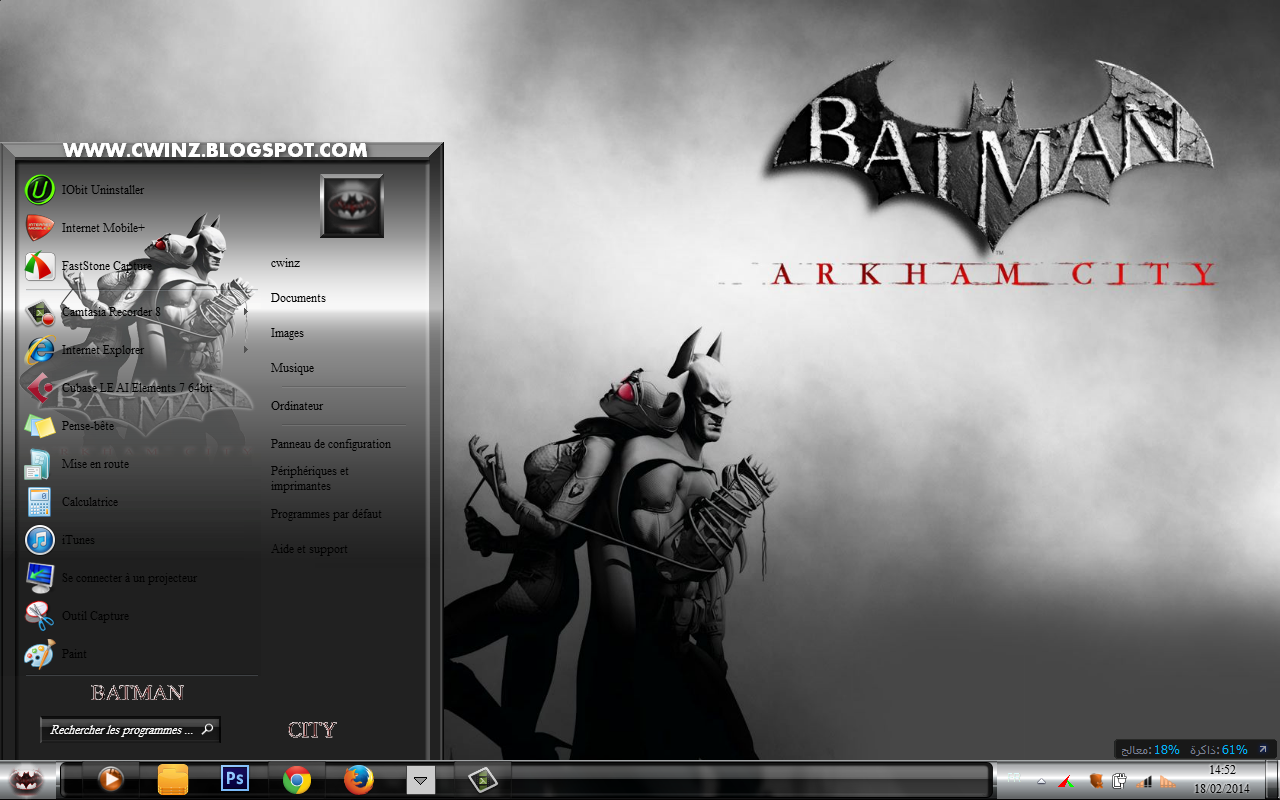
Task: Open Ordinateur from the Start menu
Action: pyautogui.click(x=297, y=406)
